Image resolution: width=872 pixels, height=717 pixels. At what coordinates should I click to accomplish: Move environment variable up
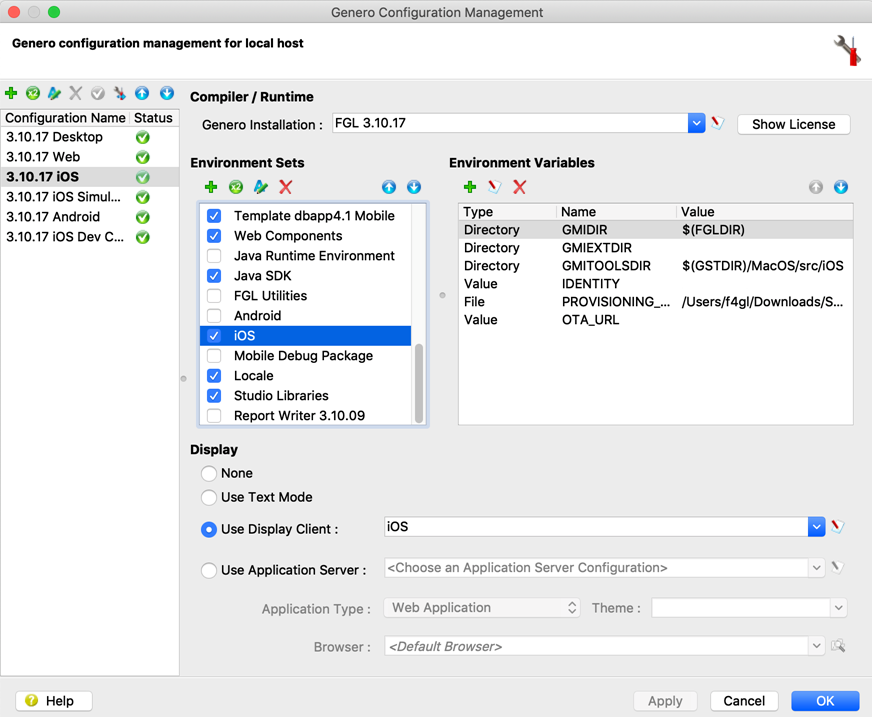[x=816, y=187]
